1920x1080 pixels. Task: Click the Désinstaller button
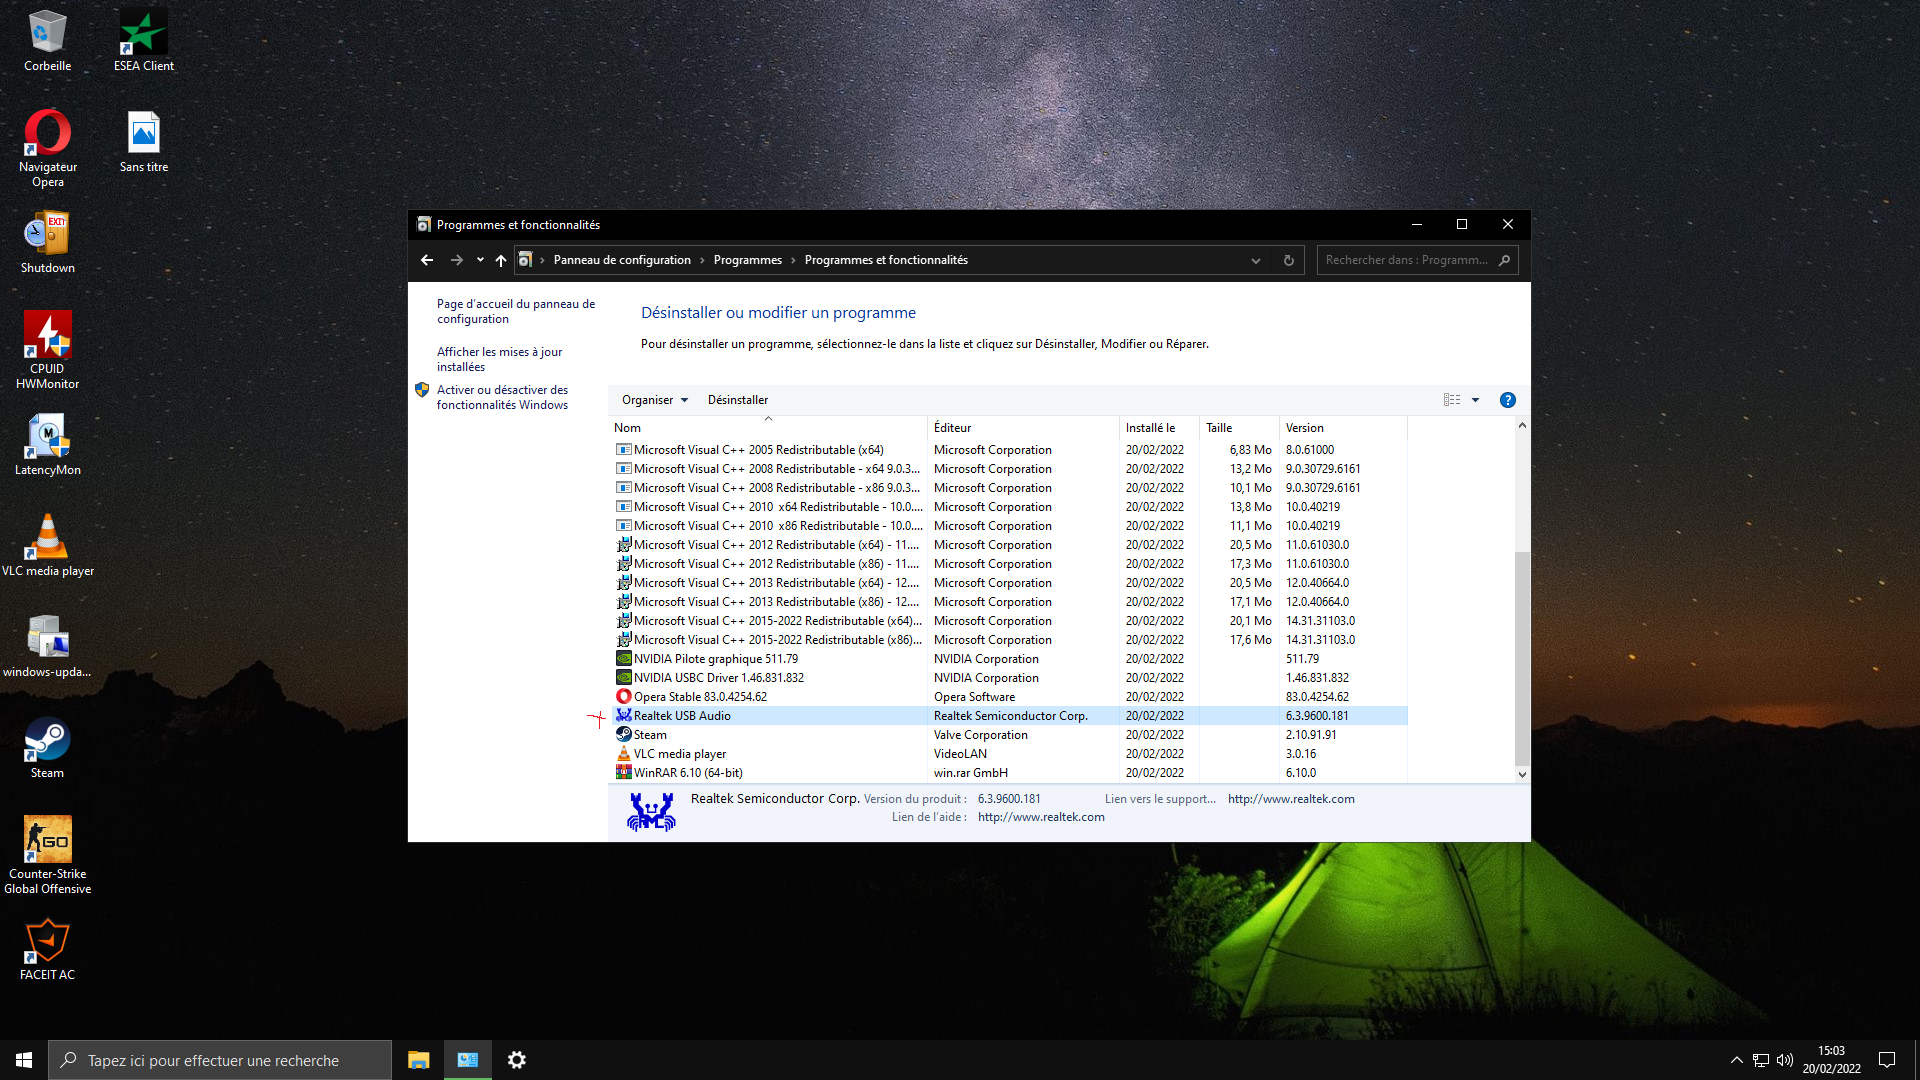[x=738, y=399]
